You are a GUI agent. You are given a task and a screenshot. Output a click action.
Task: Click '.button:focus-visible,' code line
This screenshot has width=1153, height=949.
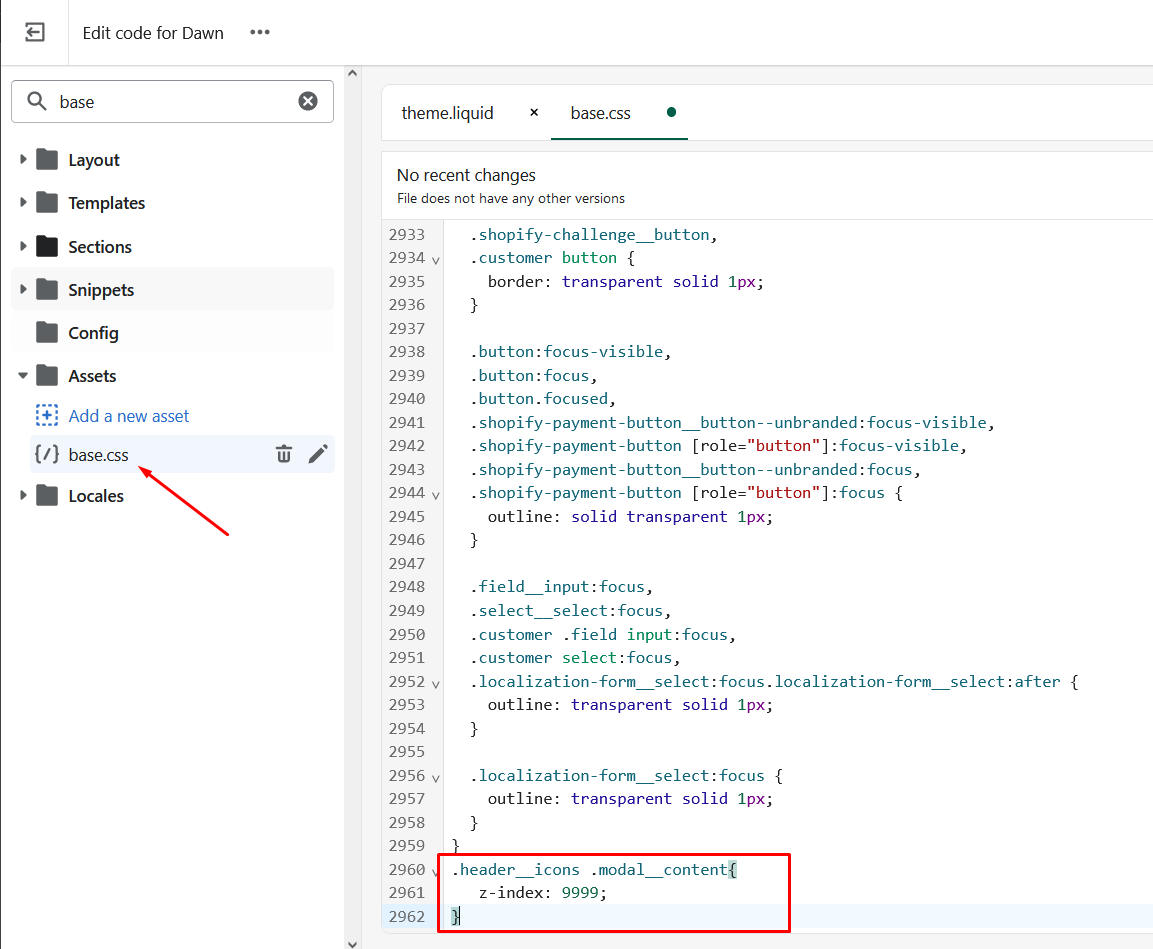[571, 352]
